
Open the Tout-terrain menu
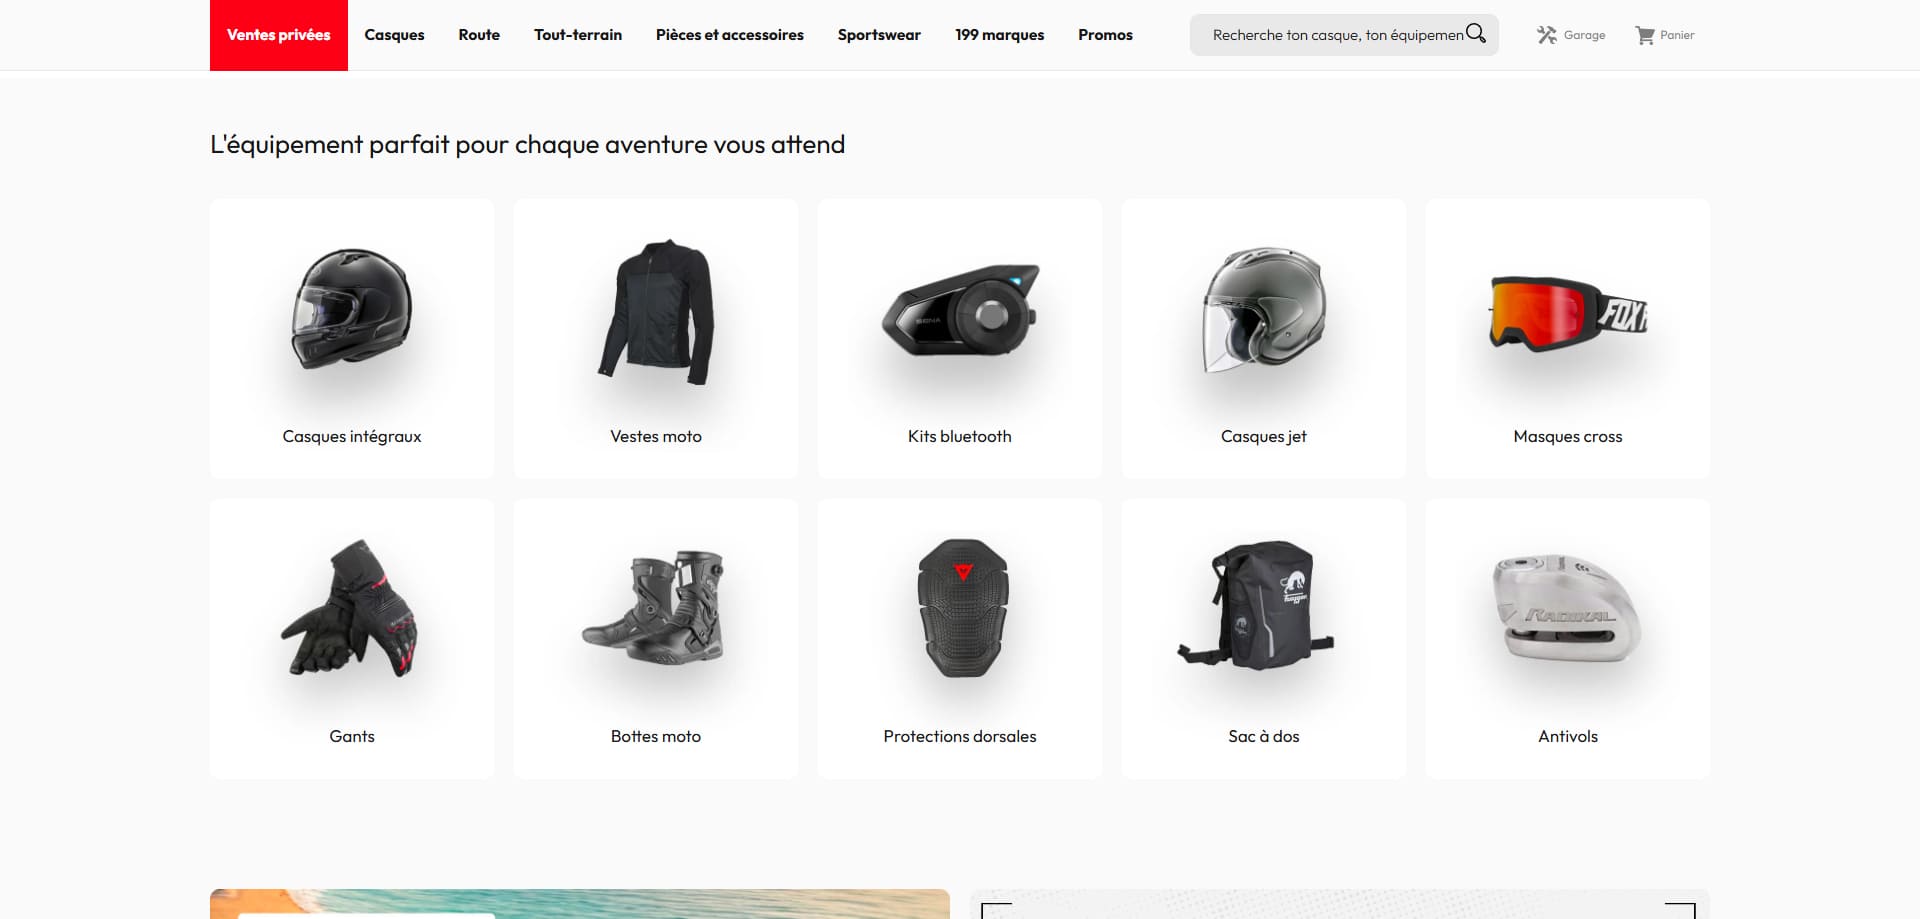(x=578, y=35)
